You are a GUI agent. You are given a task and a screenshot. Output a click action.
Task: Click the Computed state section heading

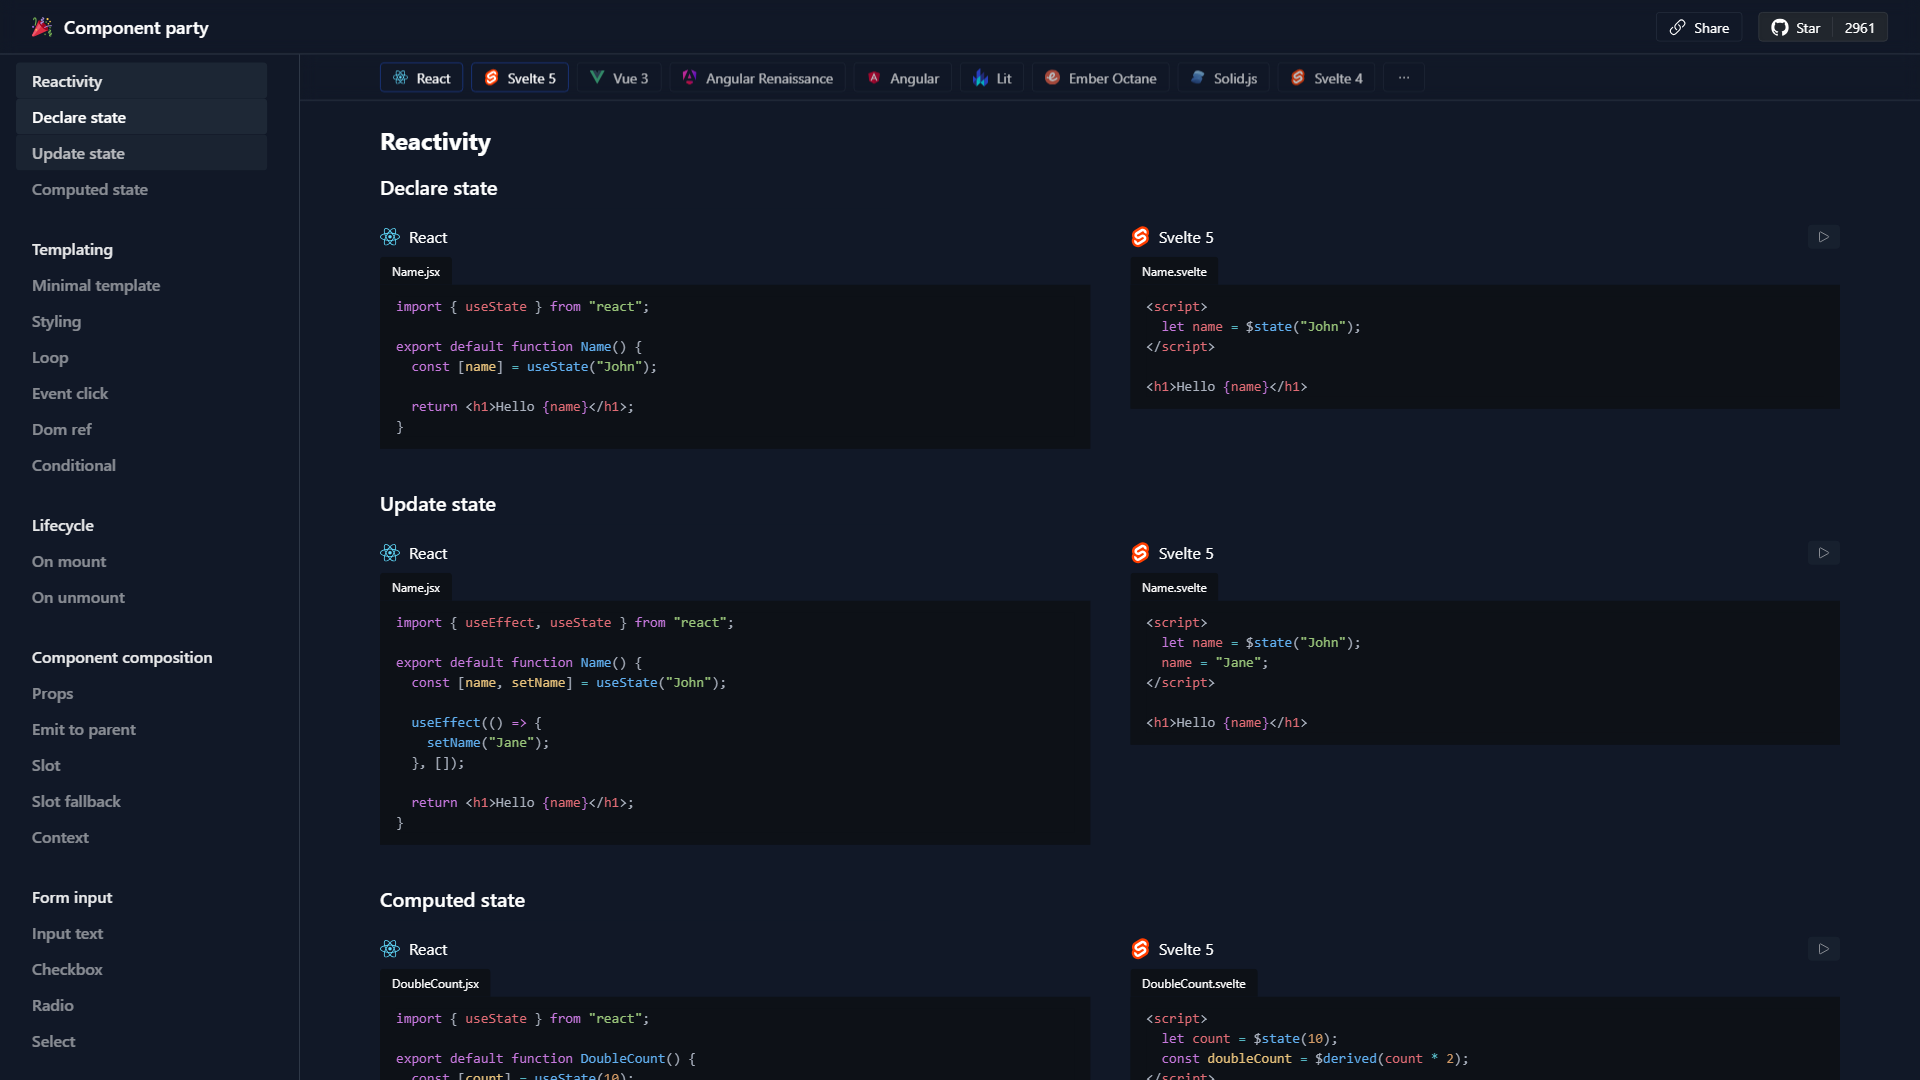tap(452, 900)
